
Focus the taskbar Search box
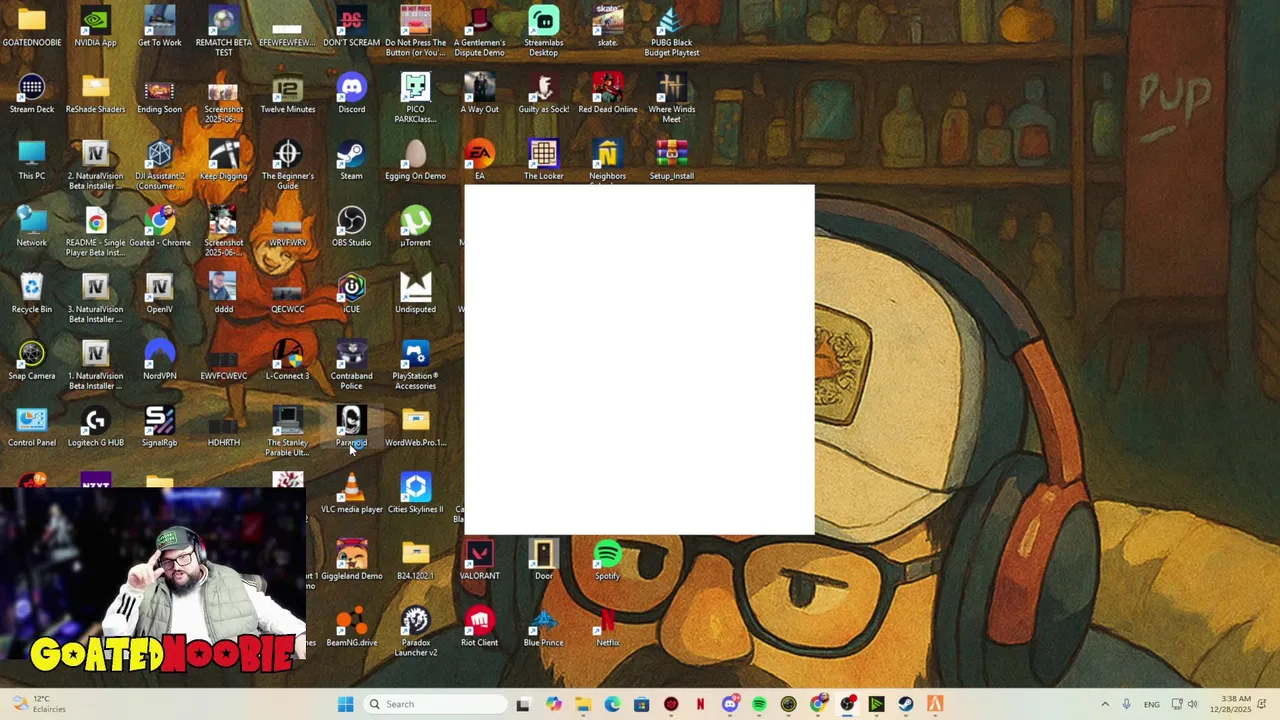click(435, 704)
